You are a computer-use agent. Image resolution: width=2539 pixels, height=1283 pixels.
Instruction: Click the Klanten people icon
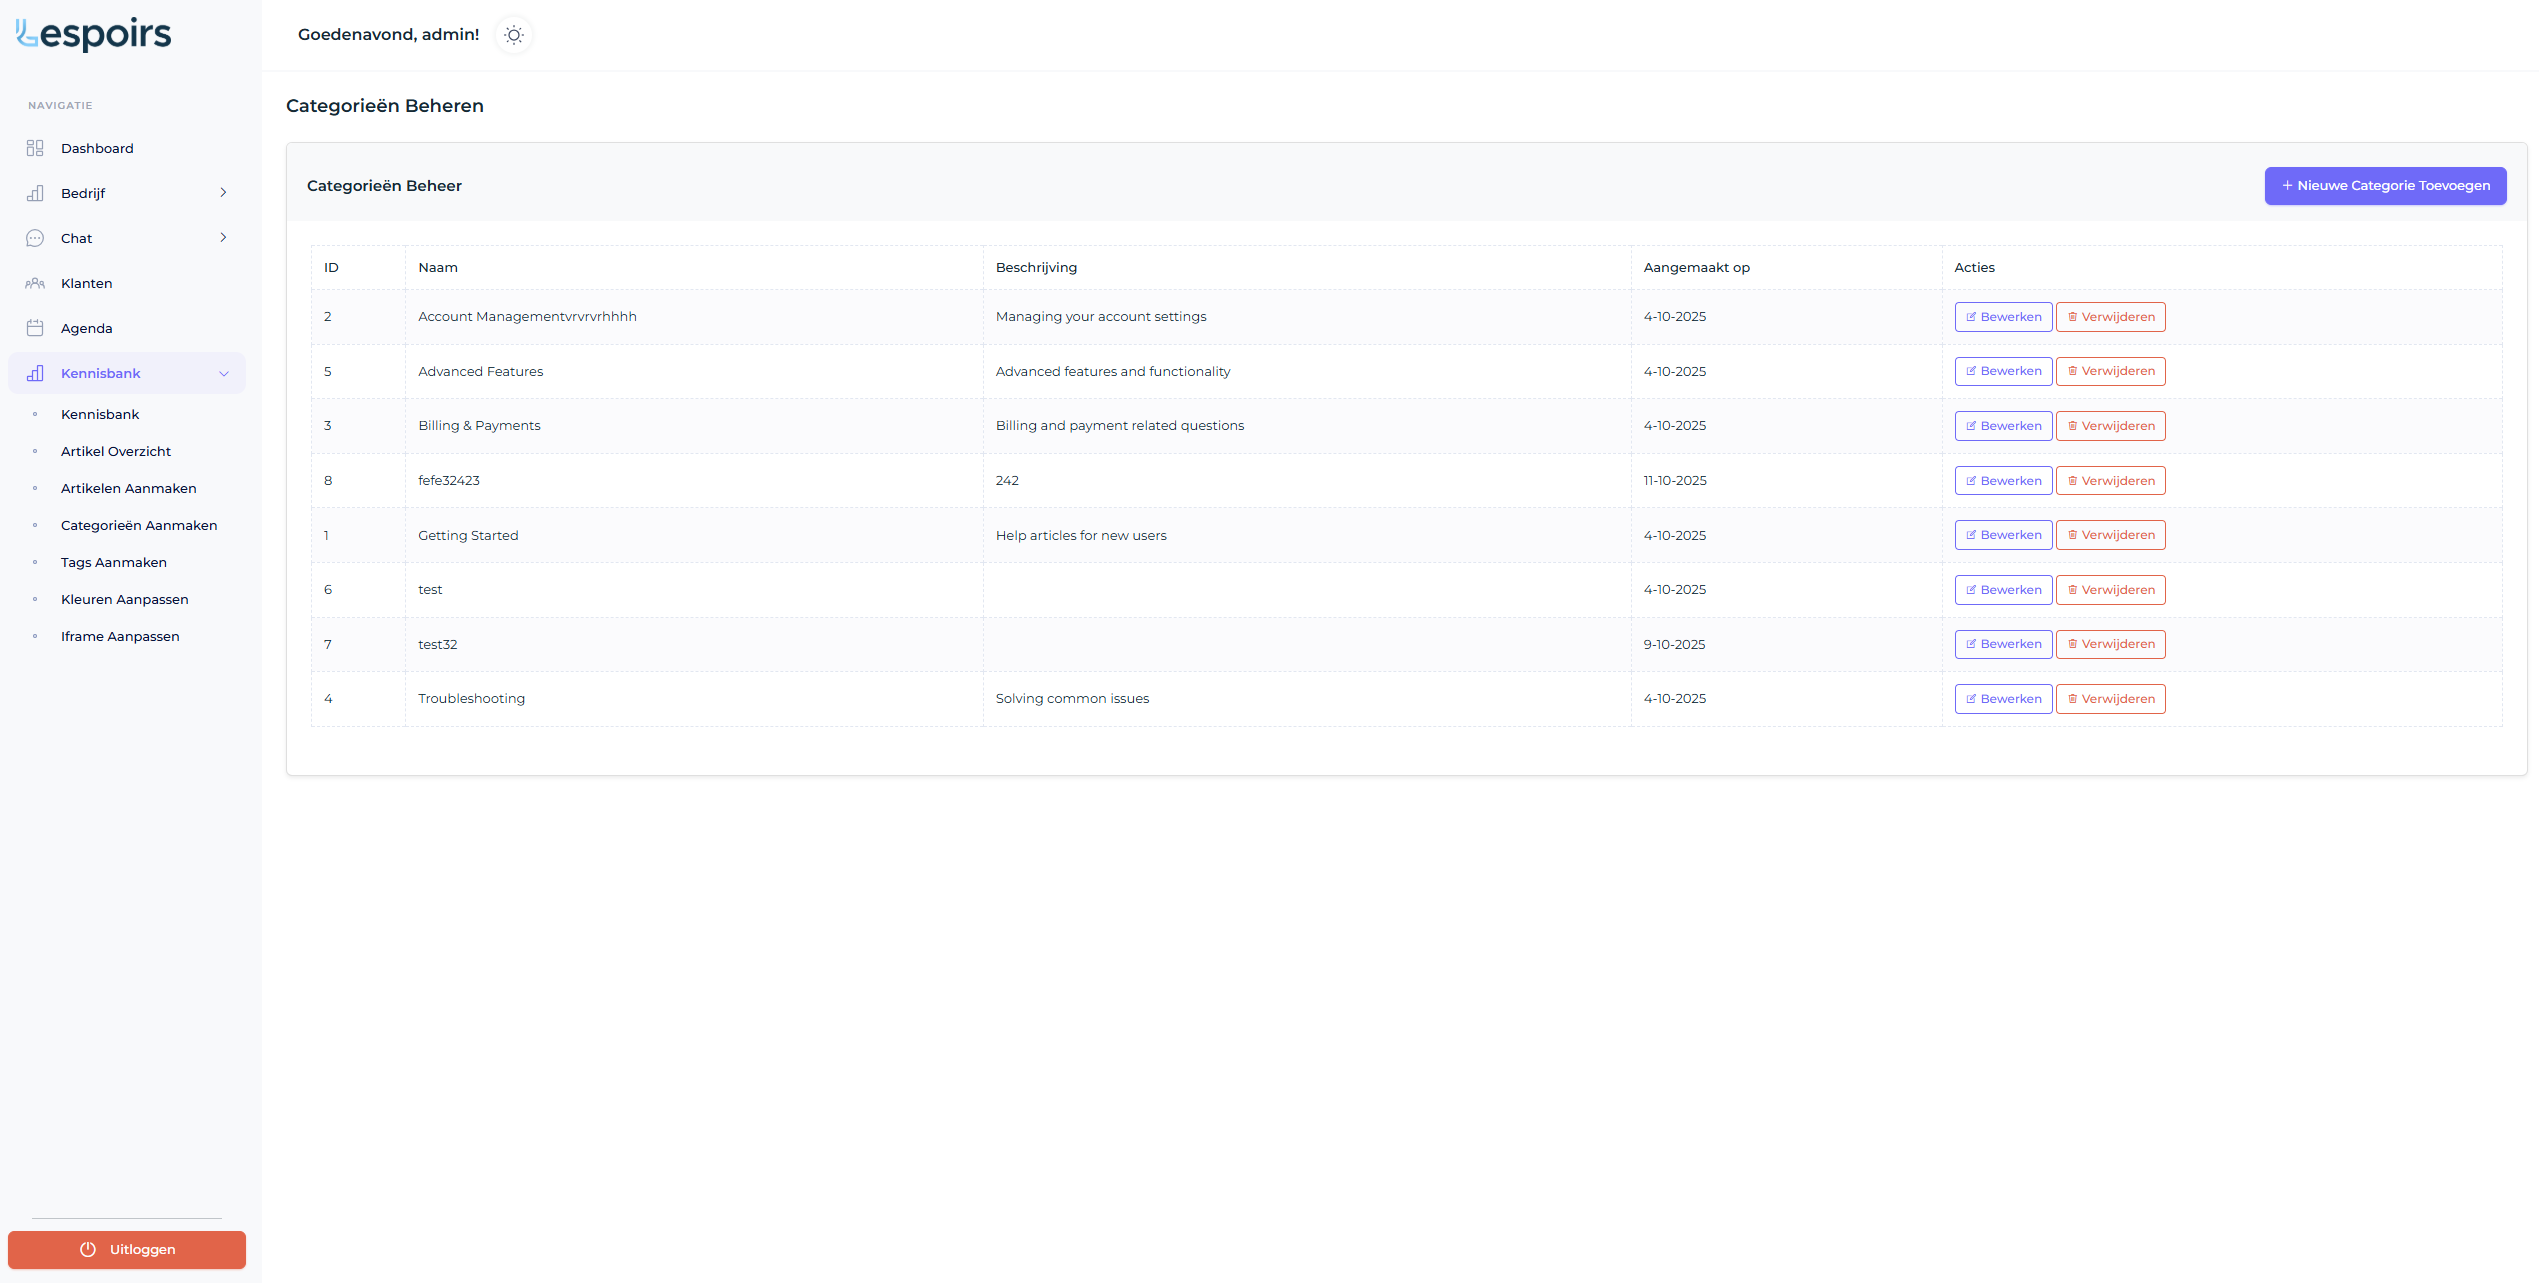click(35, 283)
